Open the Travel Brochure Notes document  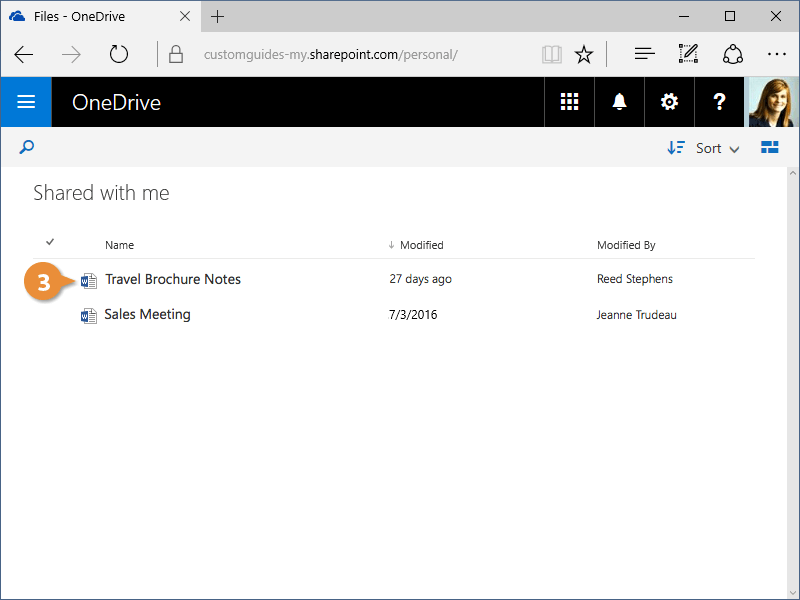[173, 279]
